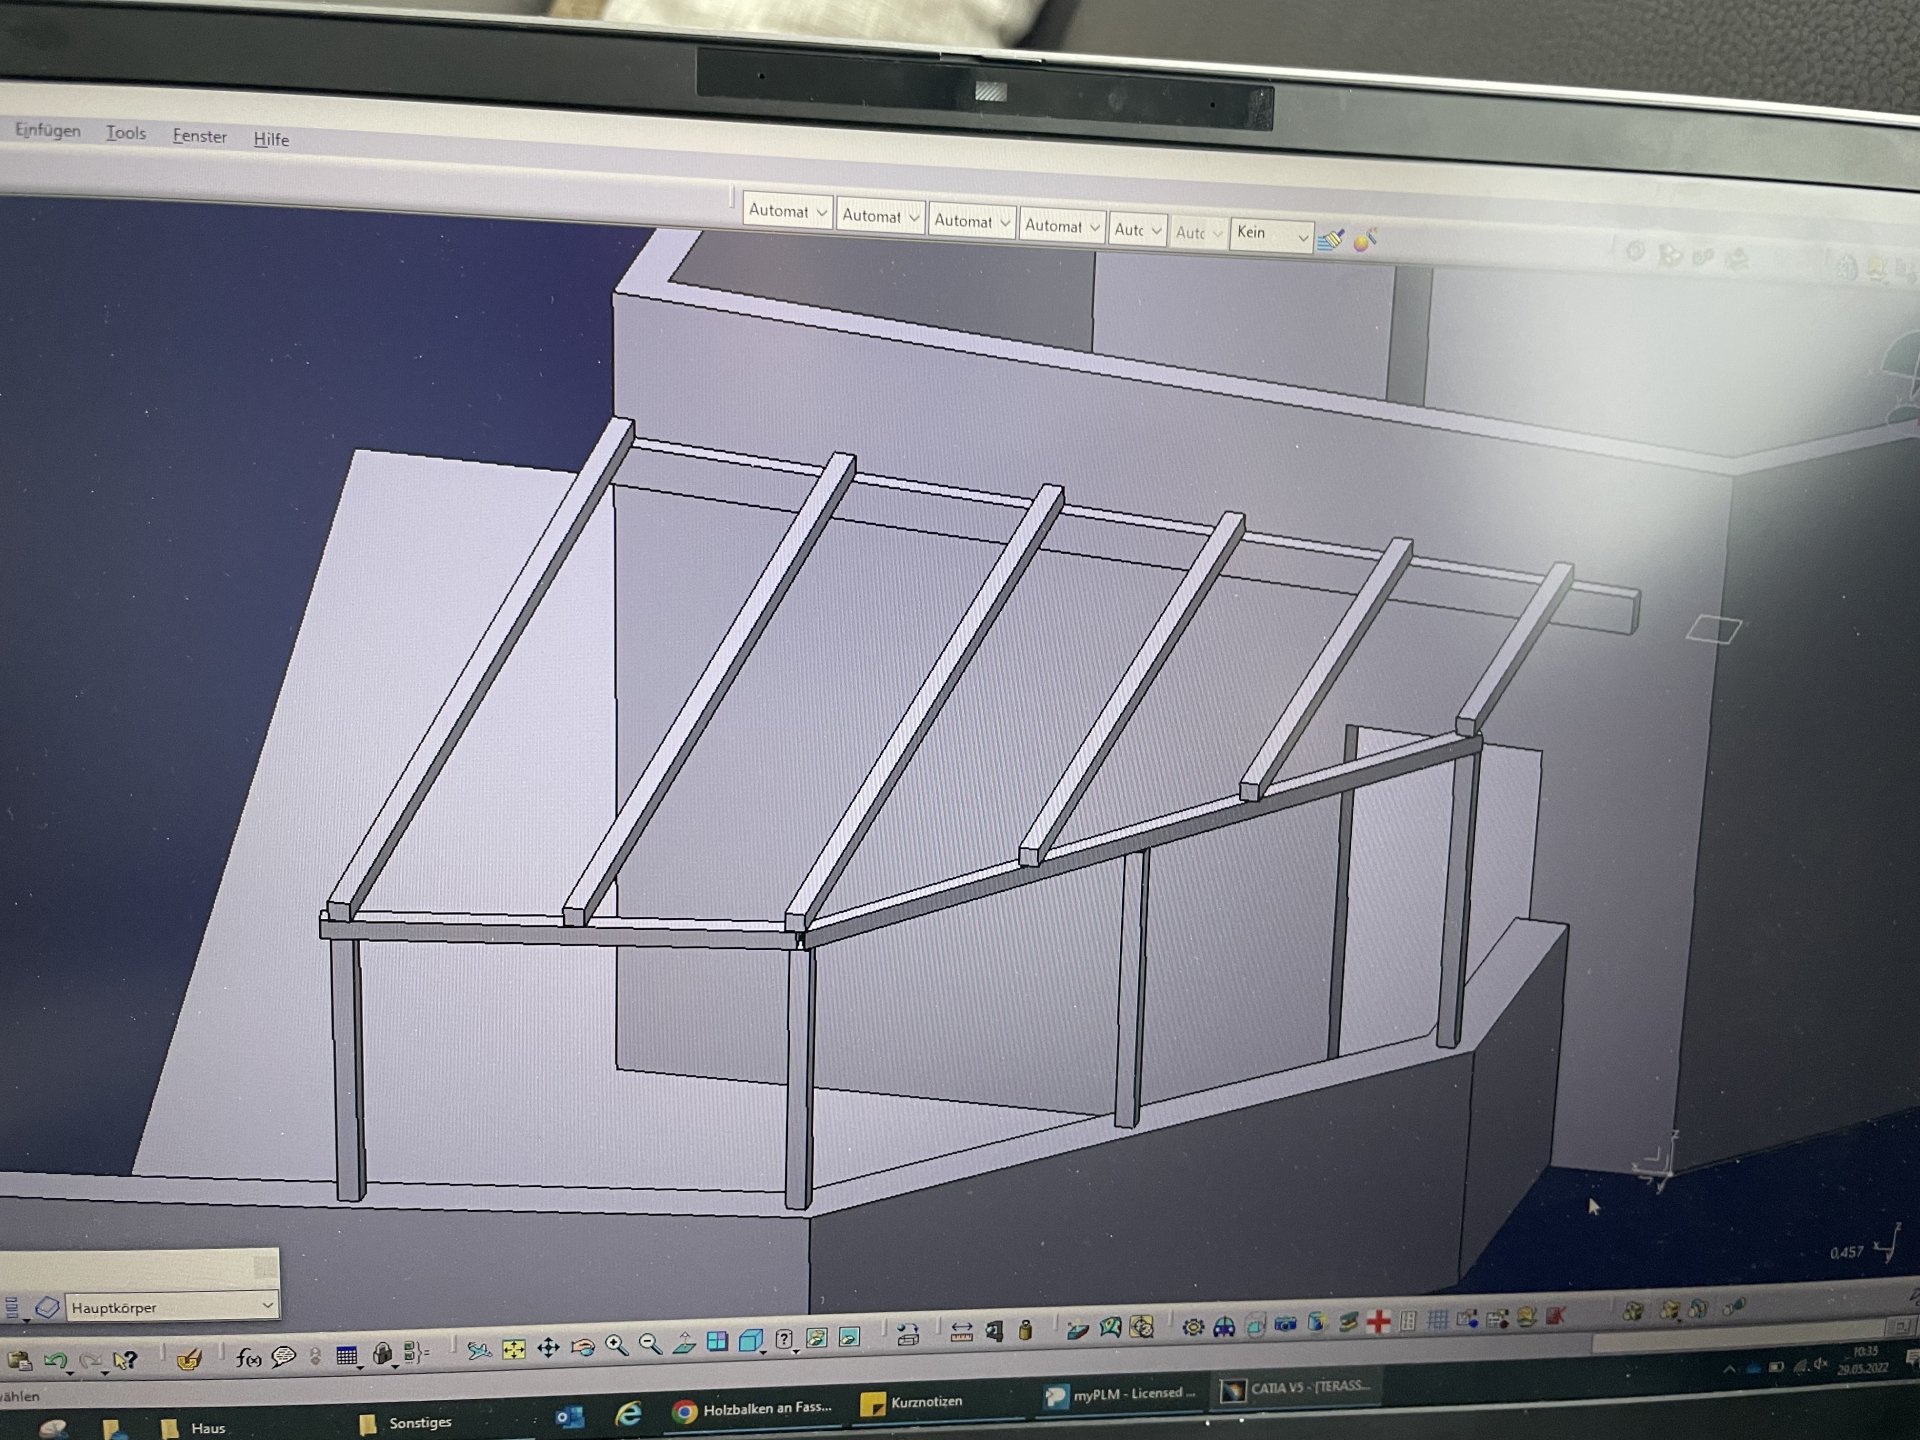Viewport: 1920px width, 1440px height.
Task: Open the Tools menu
Action: click(x=126, y=133)
